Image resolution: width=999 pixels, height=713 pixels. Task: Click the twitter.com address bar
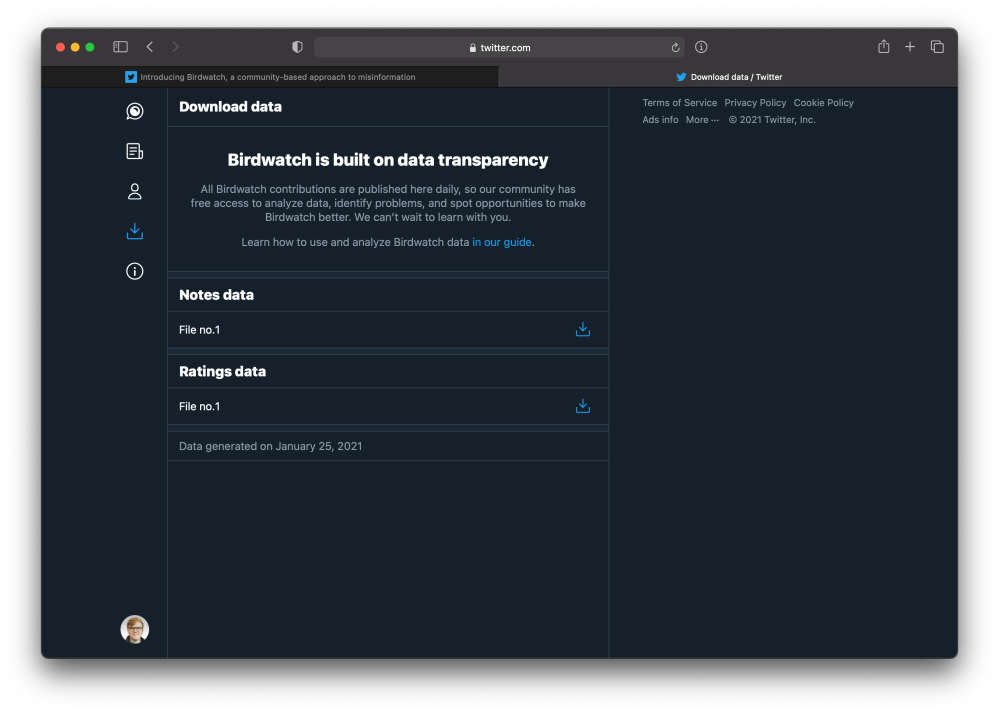[x=500, y=47]
